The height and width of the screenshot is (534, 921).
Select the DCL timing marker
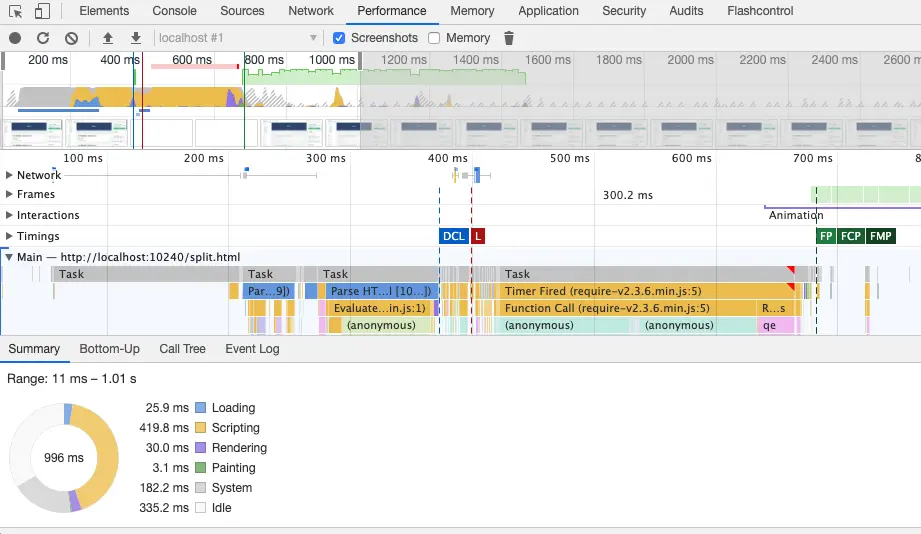tap(453, 236)
